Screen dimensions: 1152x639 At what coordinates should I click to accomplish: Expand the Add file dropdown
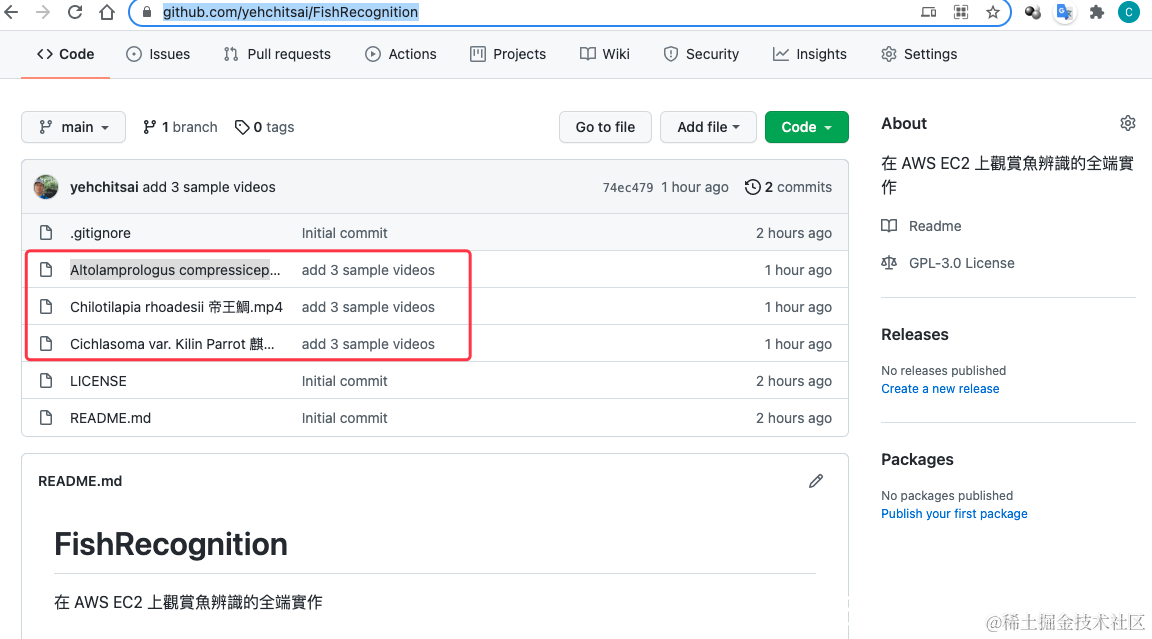[x=708, y=127]
